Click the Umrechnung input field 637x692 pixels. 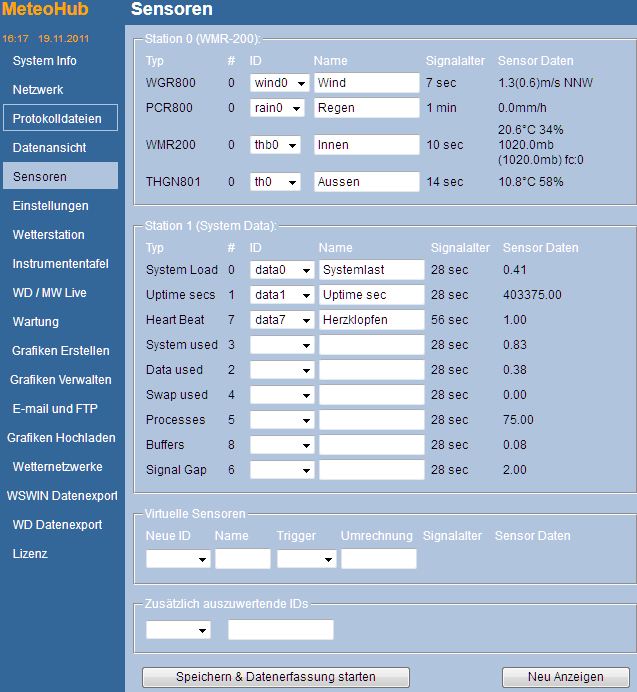click(x=378, y=560)
